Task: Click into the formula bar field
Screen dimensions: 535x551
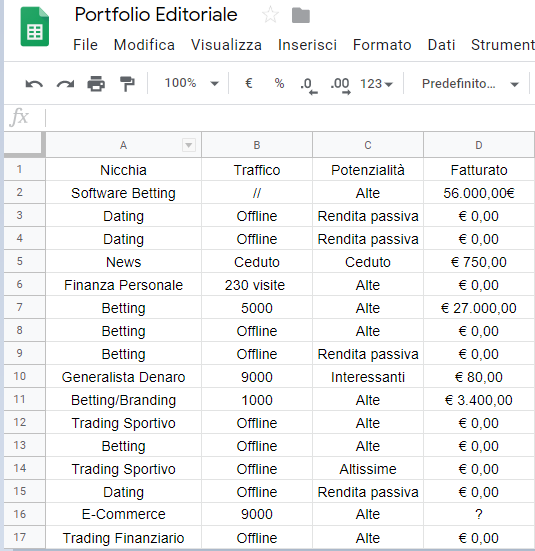Action: coord(290,117)
